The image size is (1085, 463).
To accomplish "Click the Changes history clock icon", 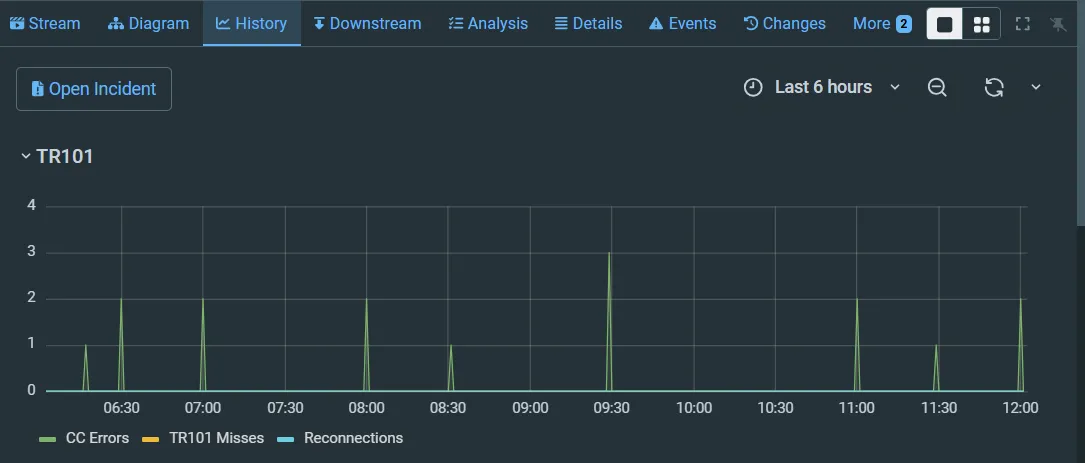I will click(751, 24).
